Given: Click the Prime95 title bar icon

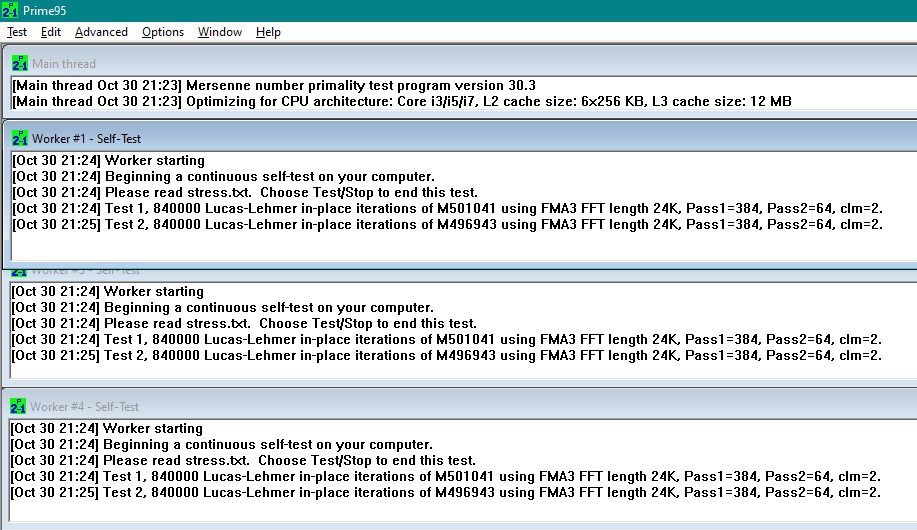Looking at the screenshot, I should pyautogui.click(x=10, y=11).
